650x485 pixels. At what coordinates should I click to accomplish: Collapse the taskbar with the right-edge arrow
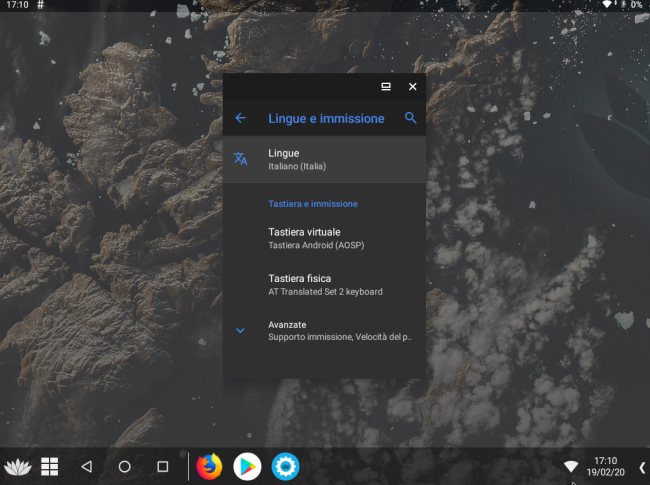tap(641, 466)
